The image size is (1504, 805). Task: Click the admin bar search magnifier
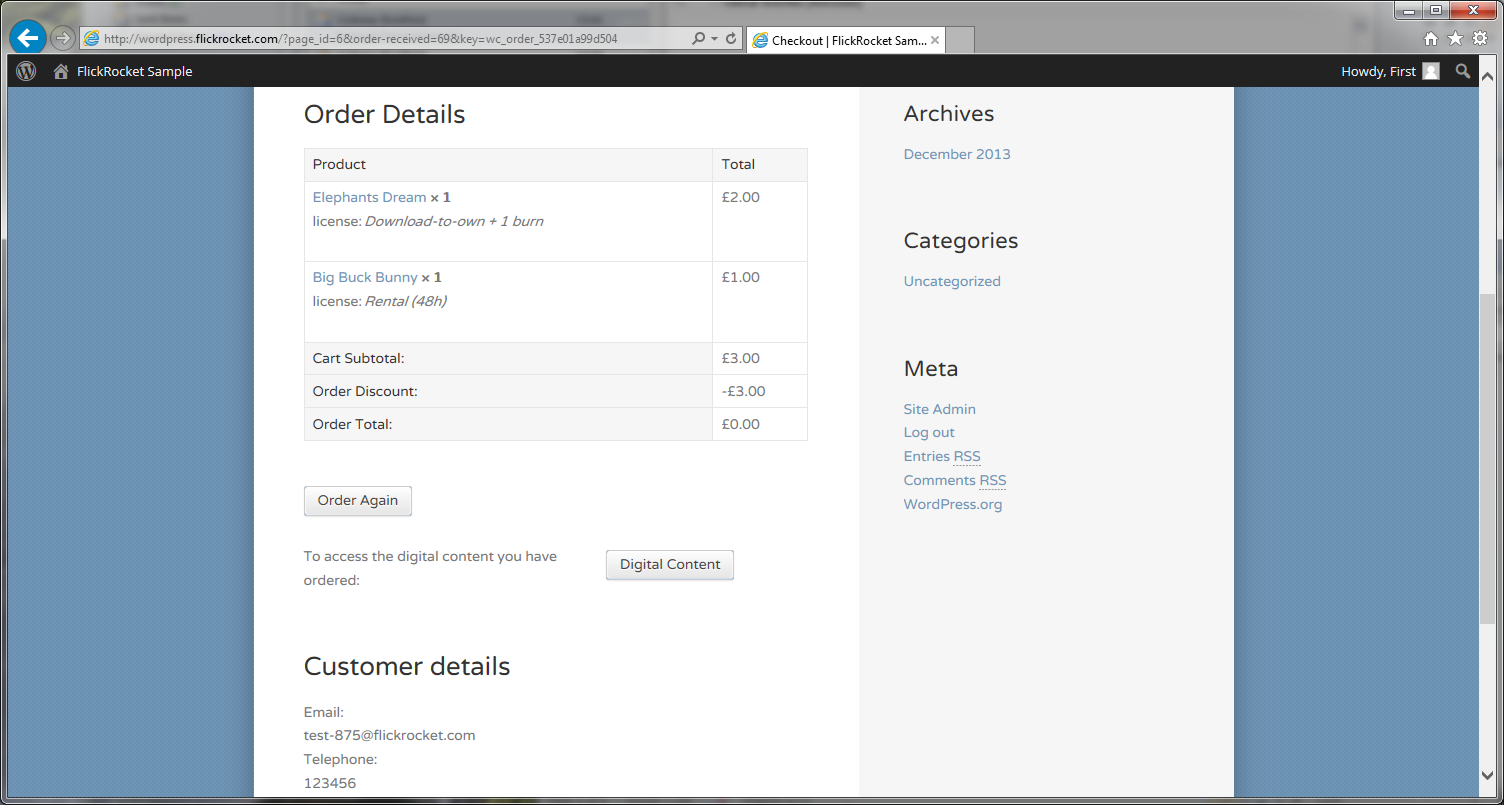(1463, 71)
